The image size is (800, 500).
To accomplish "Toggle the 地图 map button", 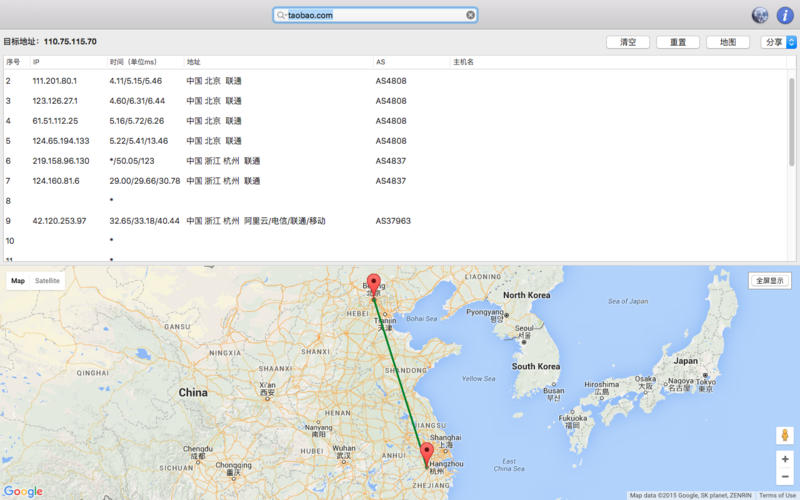I will (727, 42).
